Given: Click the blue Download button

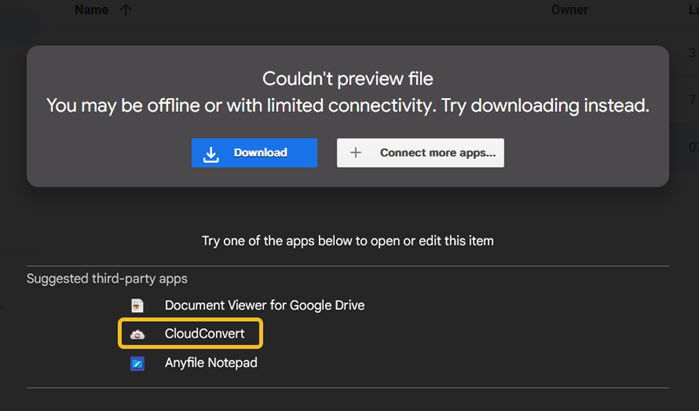Looking at the screenshot, I should click(x=254, y=153).
